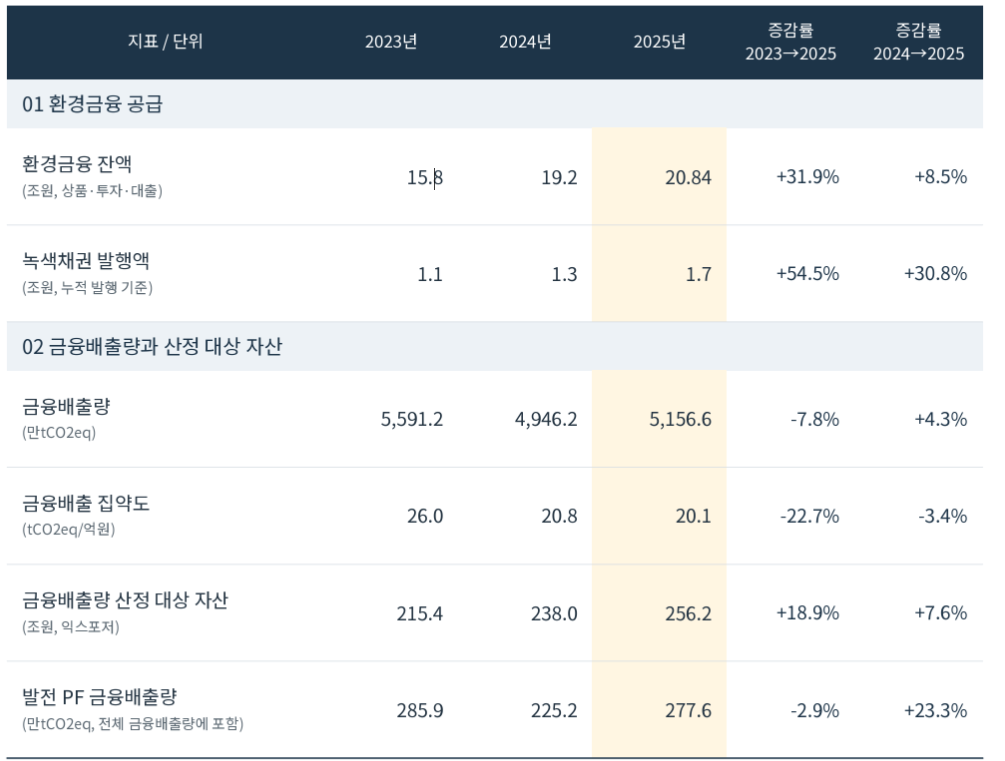
Task: Click the -22.7% change value
Action: tap(810, 516)
